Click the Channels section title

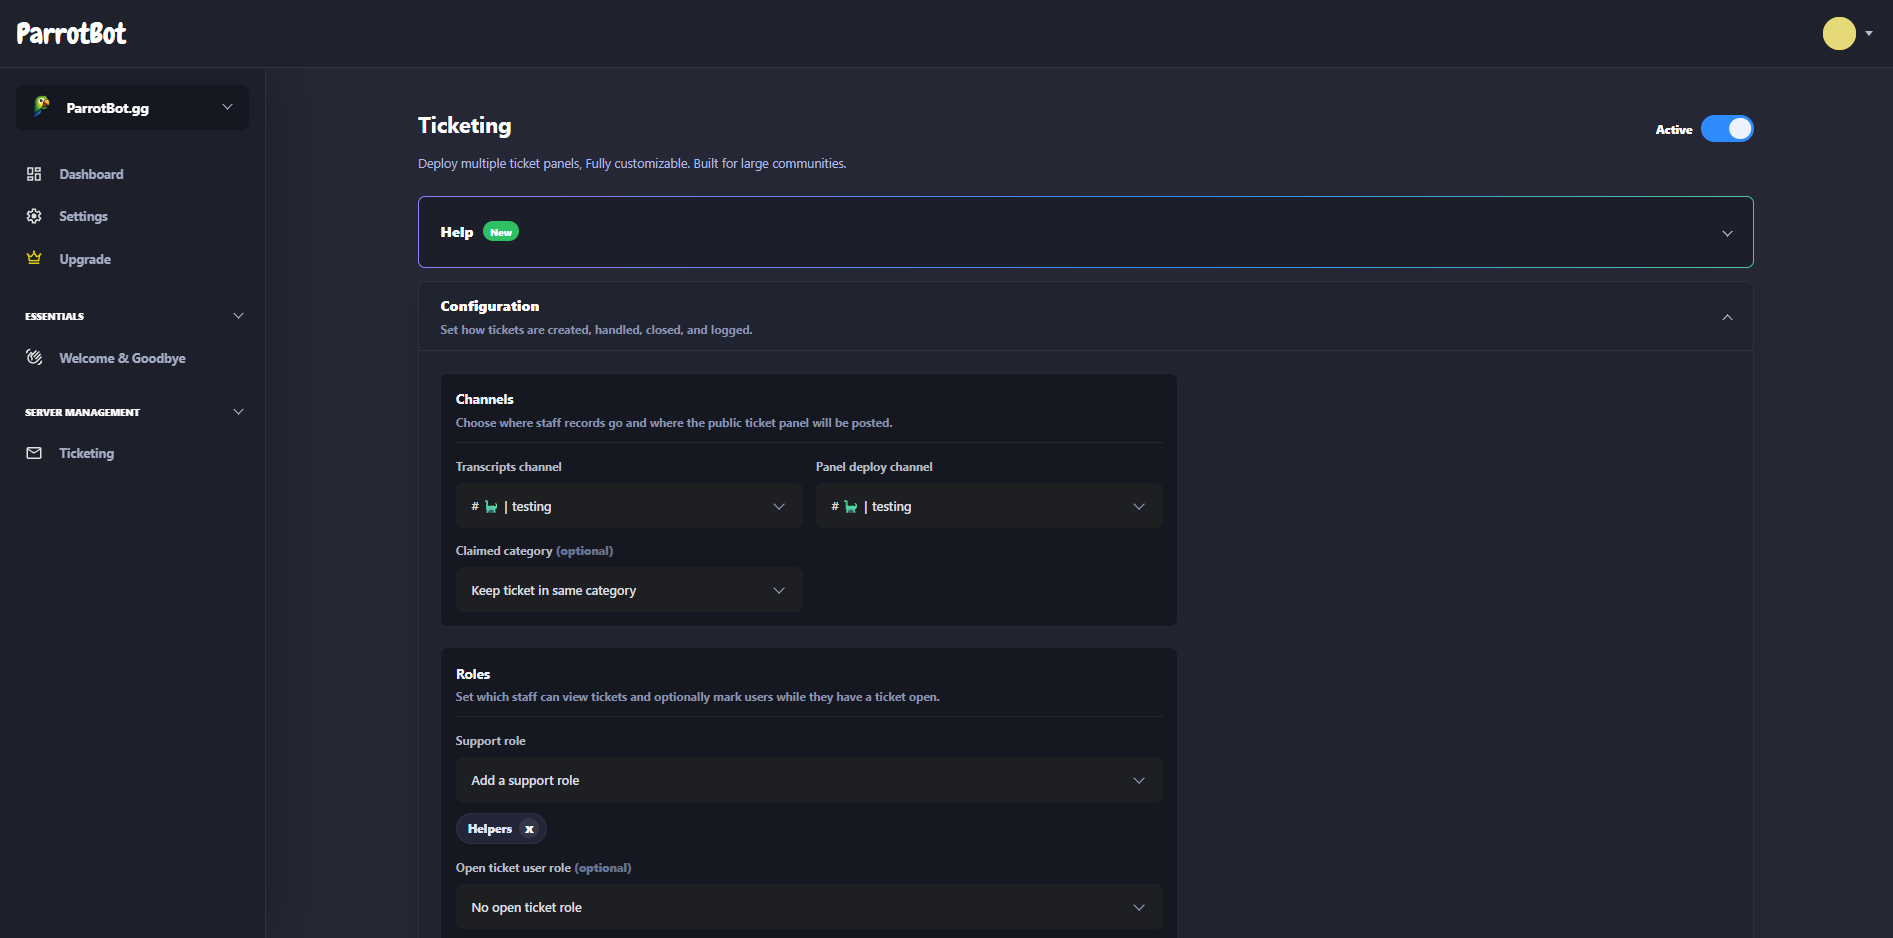(485, 399)
